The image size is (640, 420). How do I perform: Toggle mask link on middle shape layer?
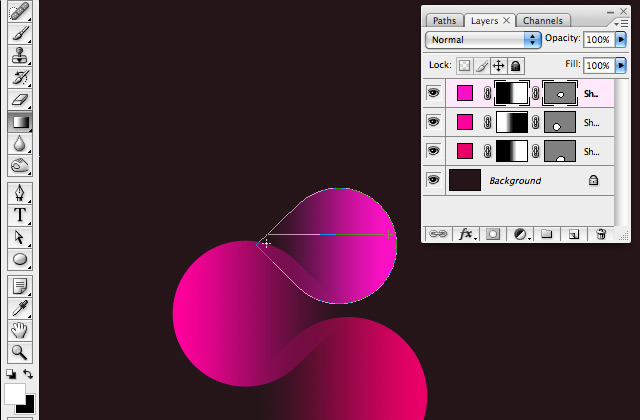(487, 122)
